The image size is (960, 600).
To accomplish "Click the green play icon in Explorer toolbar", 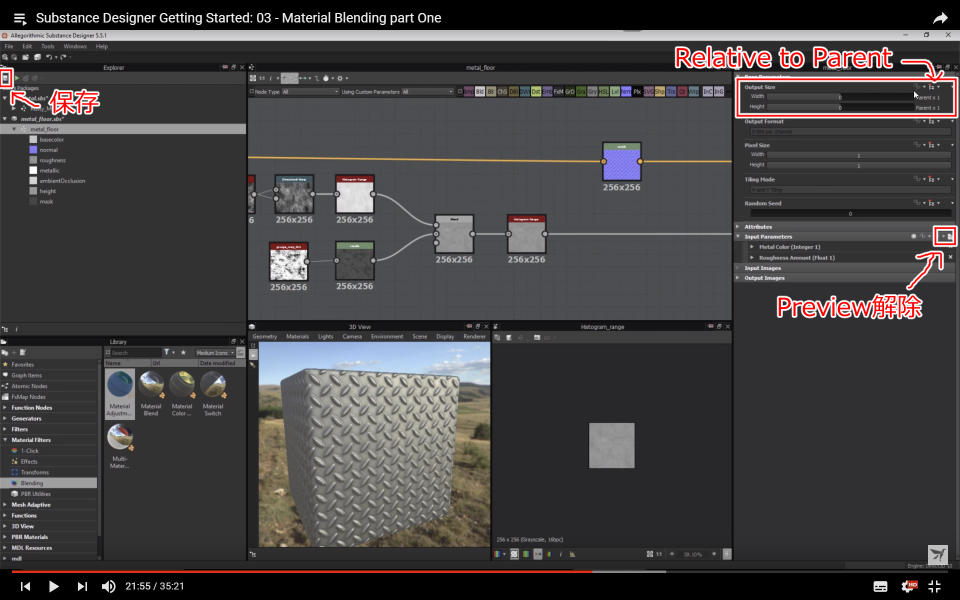I will [17, 78].
